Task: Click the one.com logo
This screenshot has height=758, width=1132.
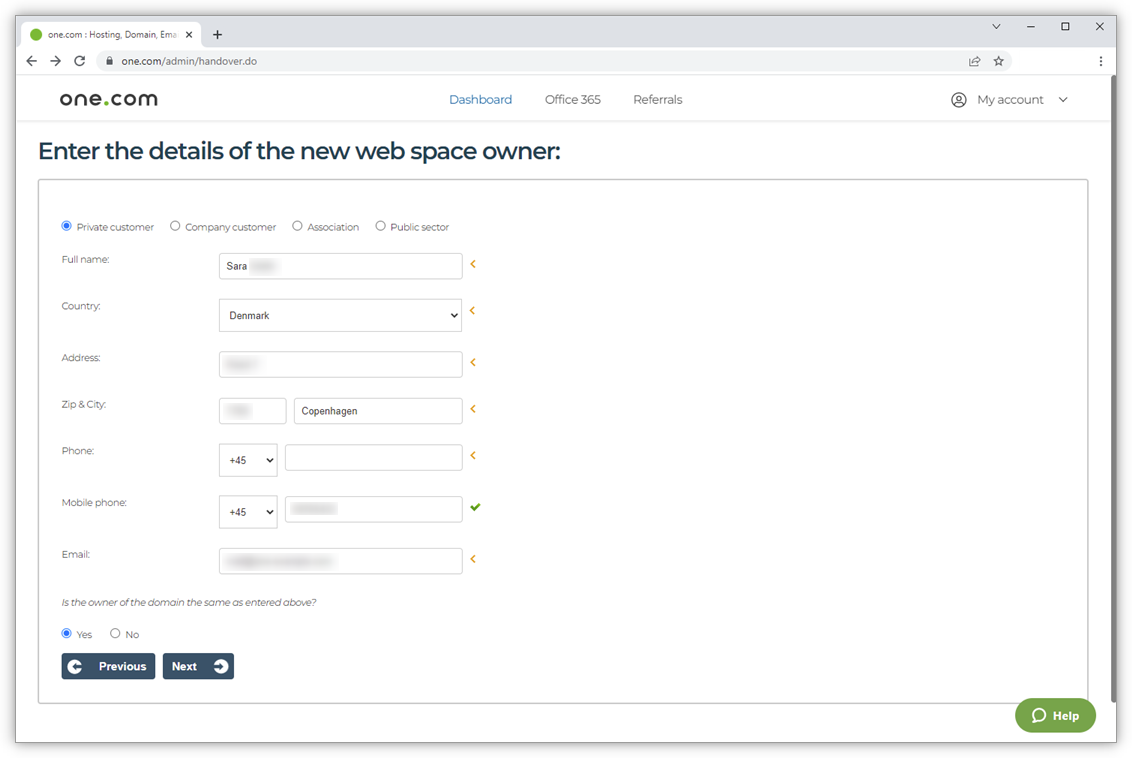Action: coord(107,98)
